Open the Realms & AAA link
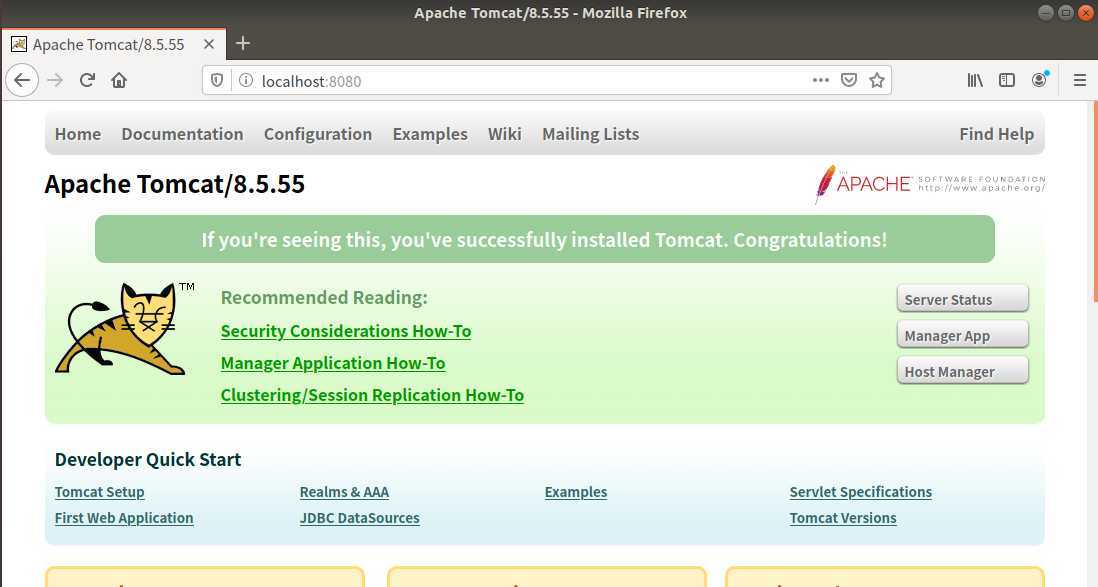This screenshot has width=1098, height=587. click(344, 492)
